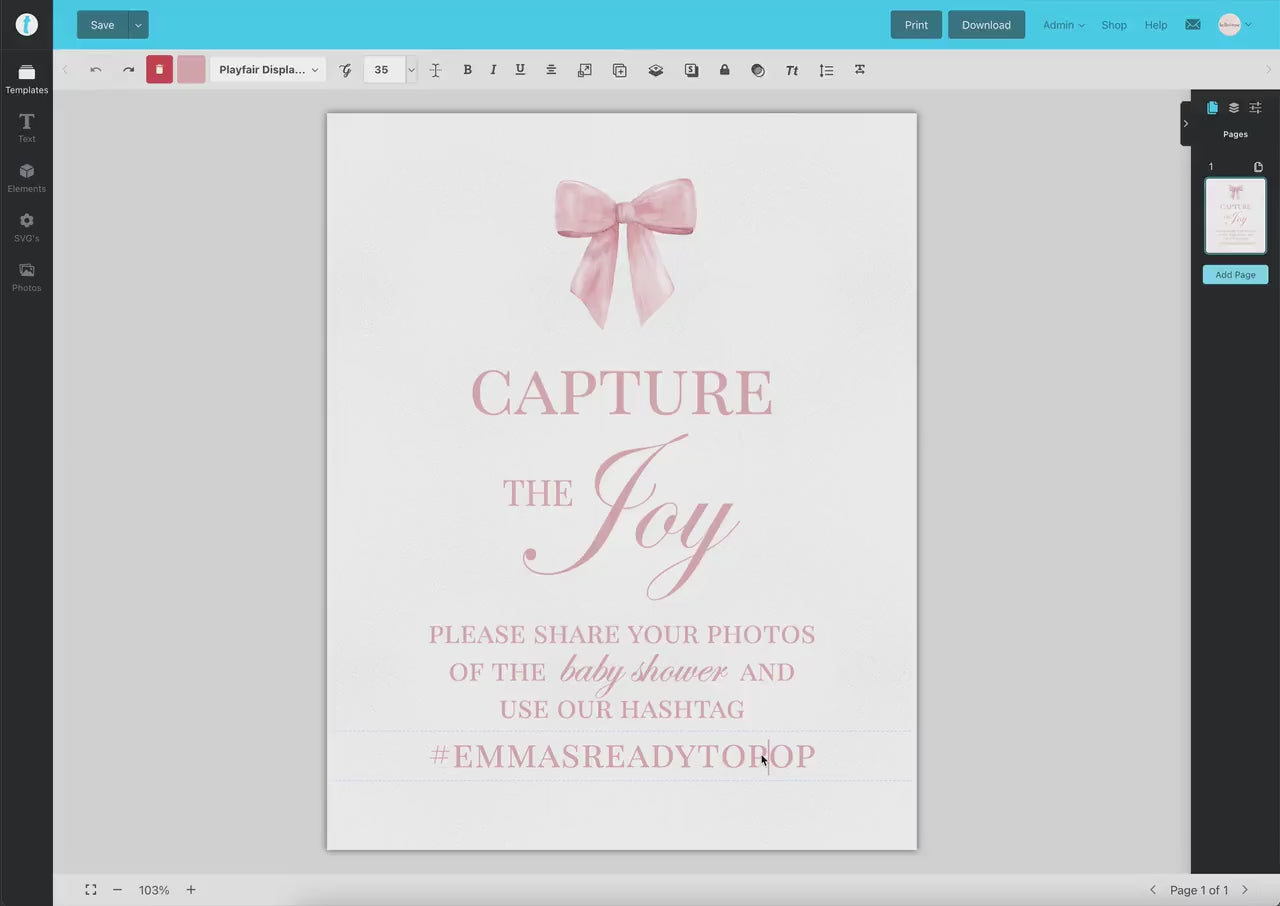Click the resize/scale element icon
1280x906 pixels.
[x=585, y=70]
